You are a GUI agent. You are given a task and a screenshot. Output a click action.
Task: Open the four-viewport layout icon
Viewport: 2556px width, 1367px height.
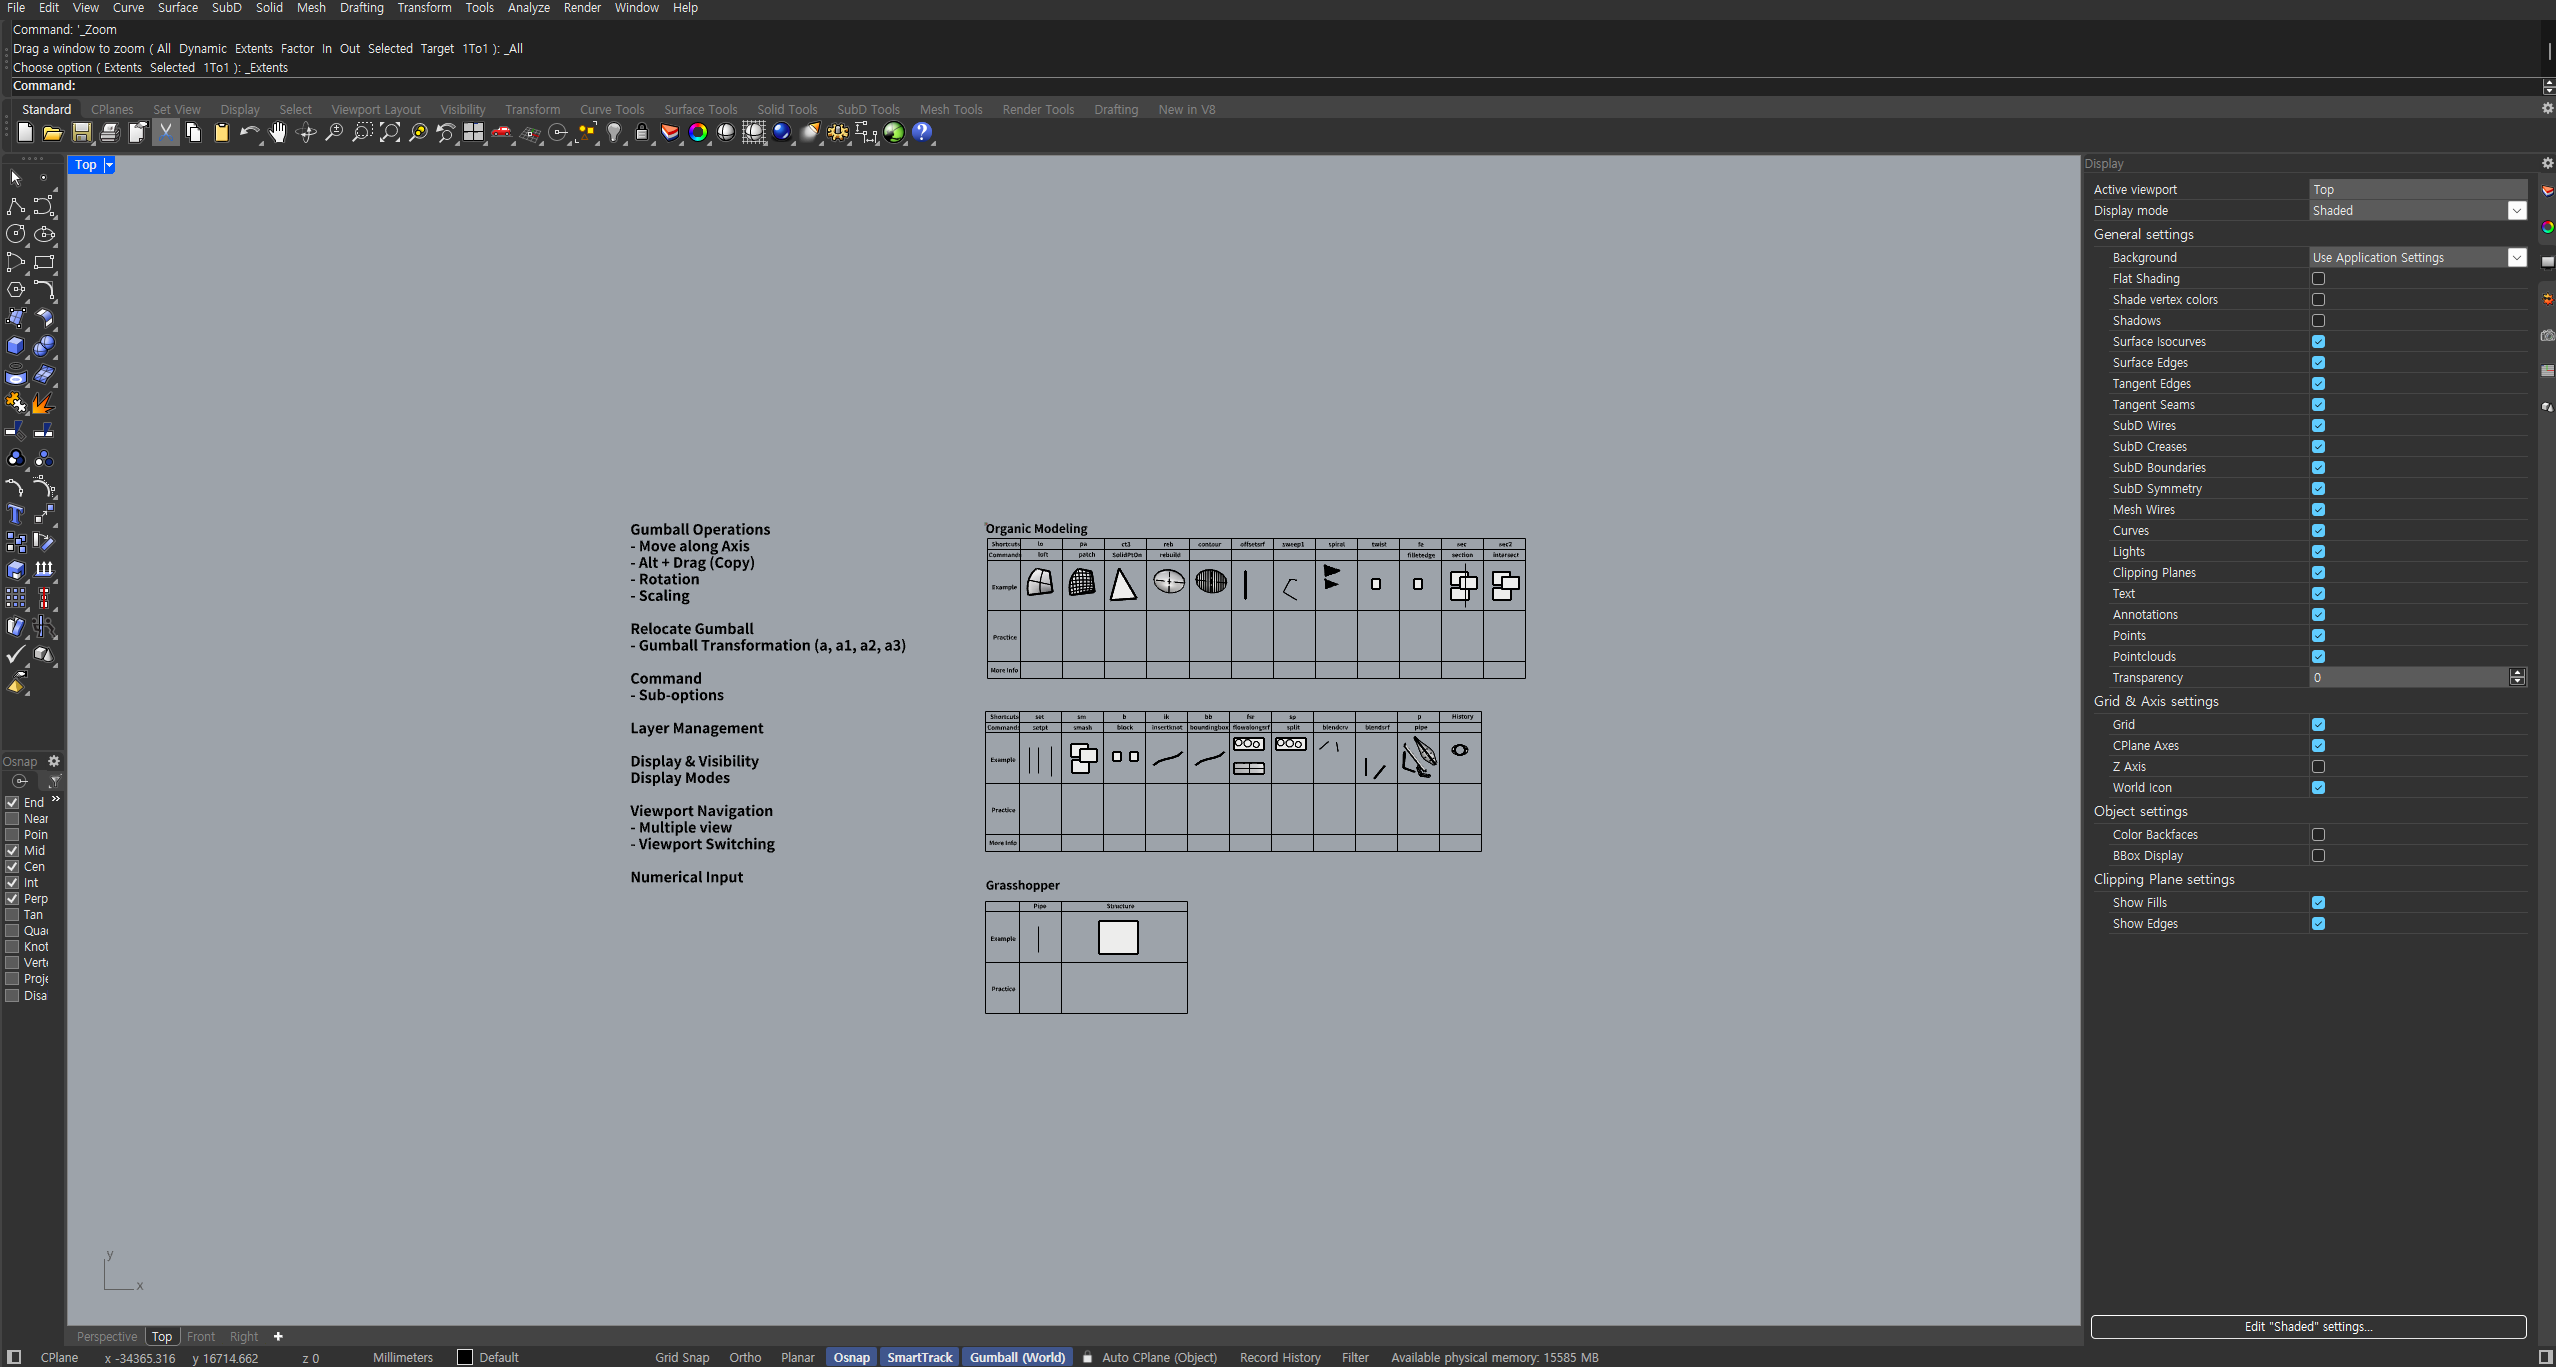click(473, 133)
